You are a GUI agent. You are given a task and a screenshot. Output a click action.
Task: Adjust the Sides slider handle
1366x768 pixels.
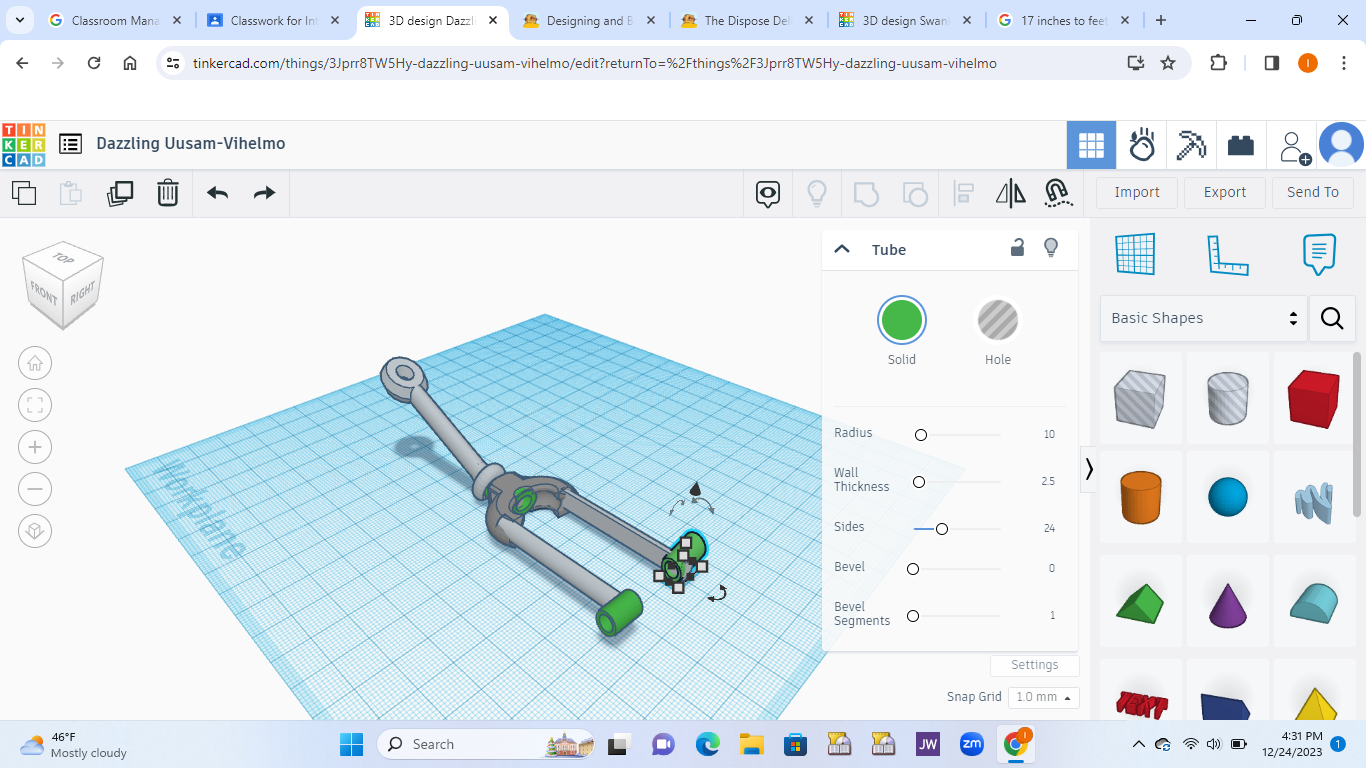tap(942, 529)
